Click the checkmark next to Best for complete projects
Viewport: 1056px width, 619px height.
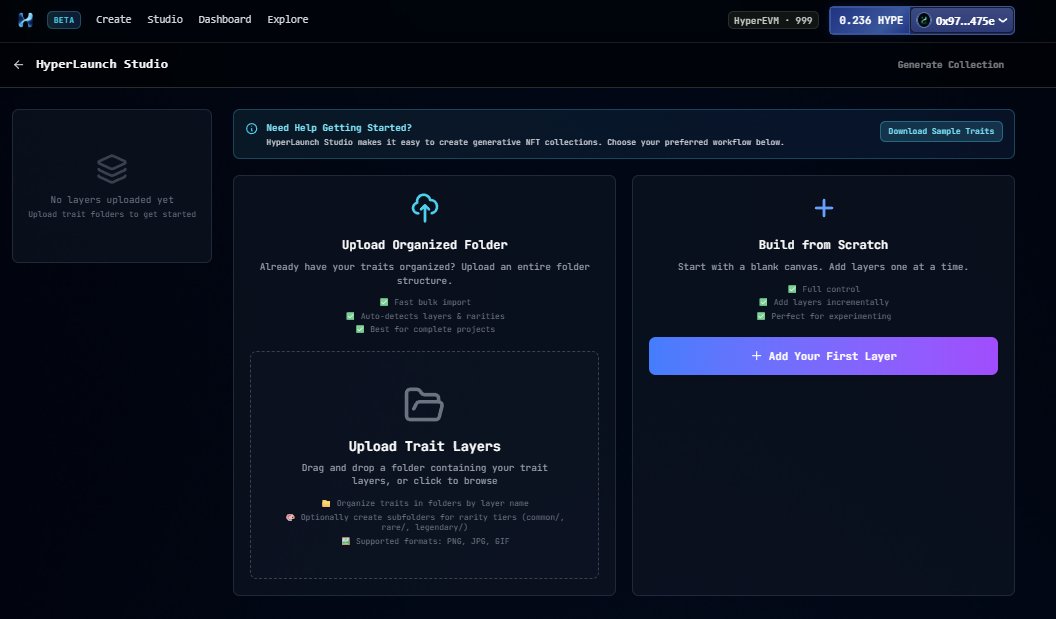360,329
